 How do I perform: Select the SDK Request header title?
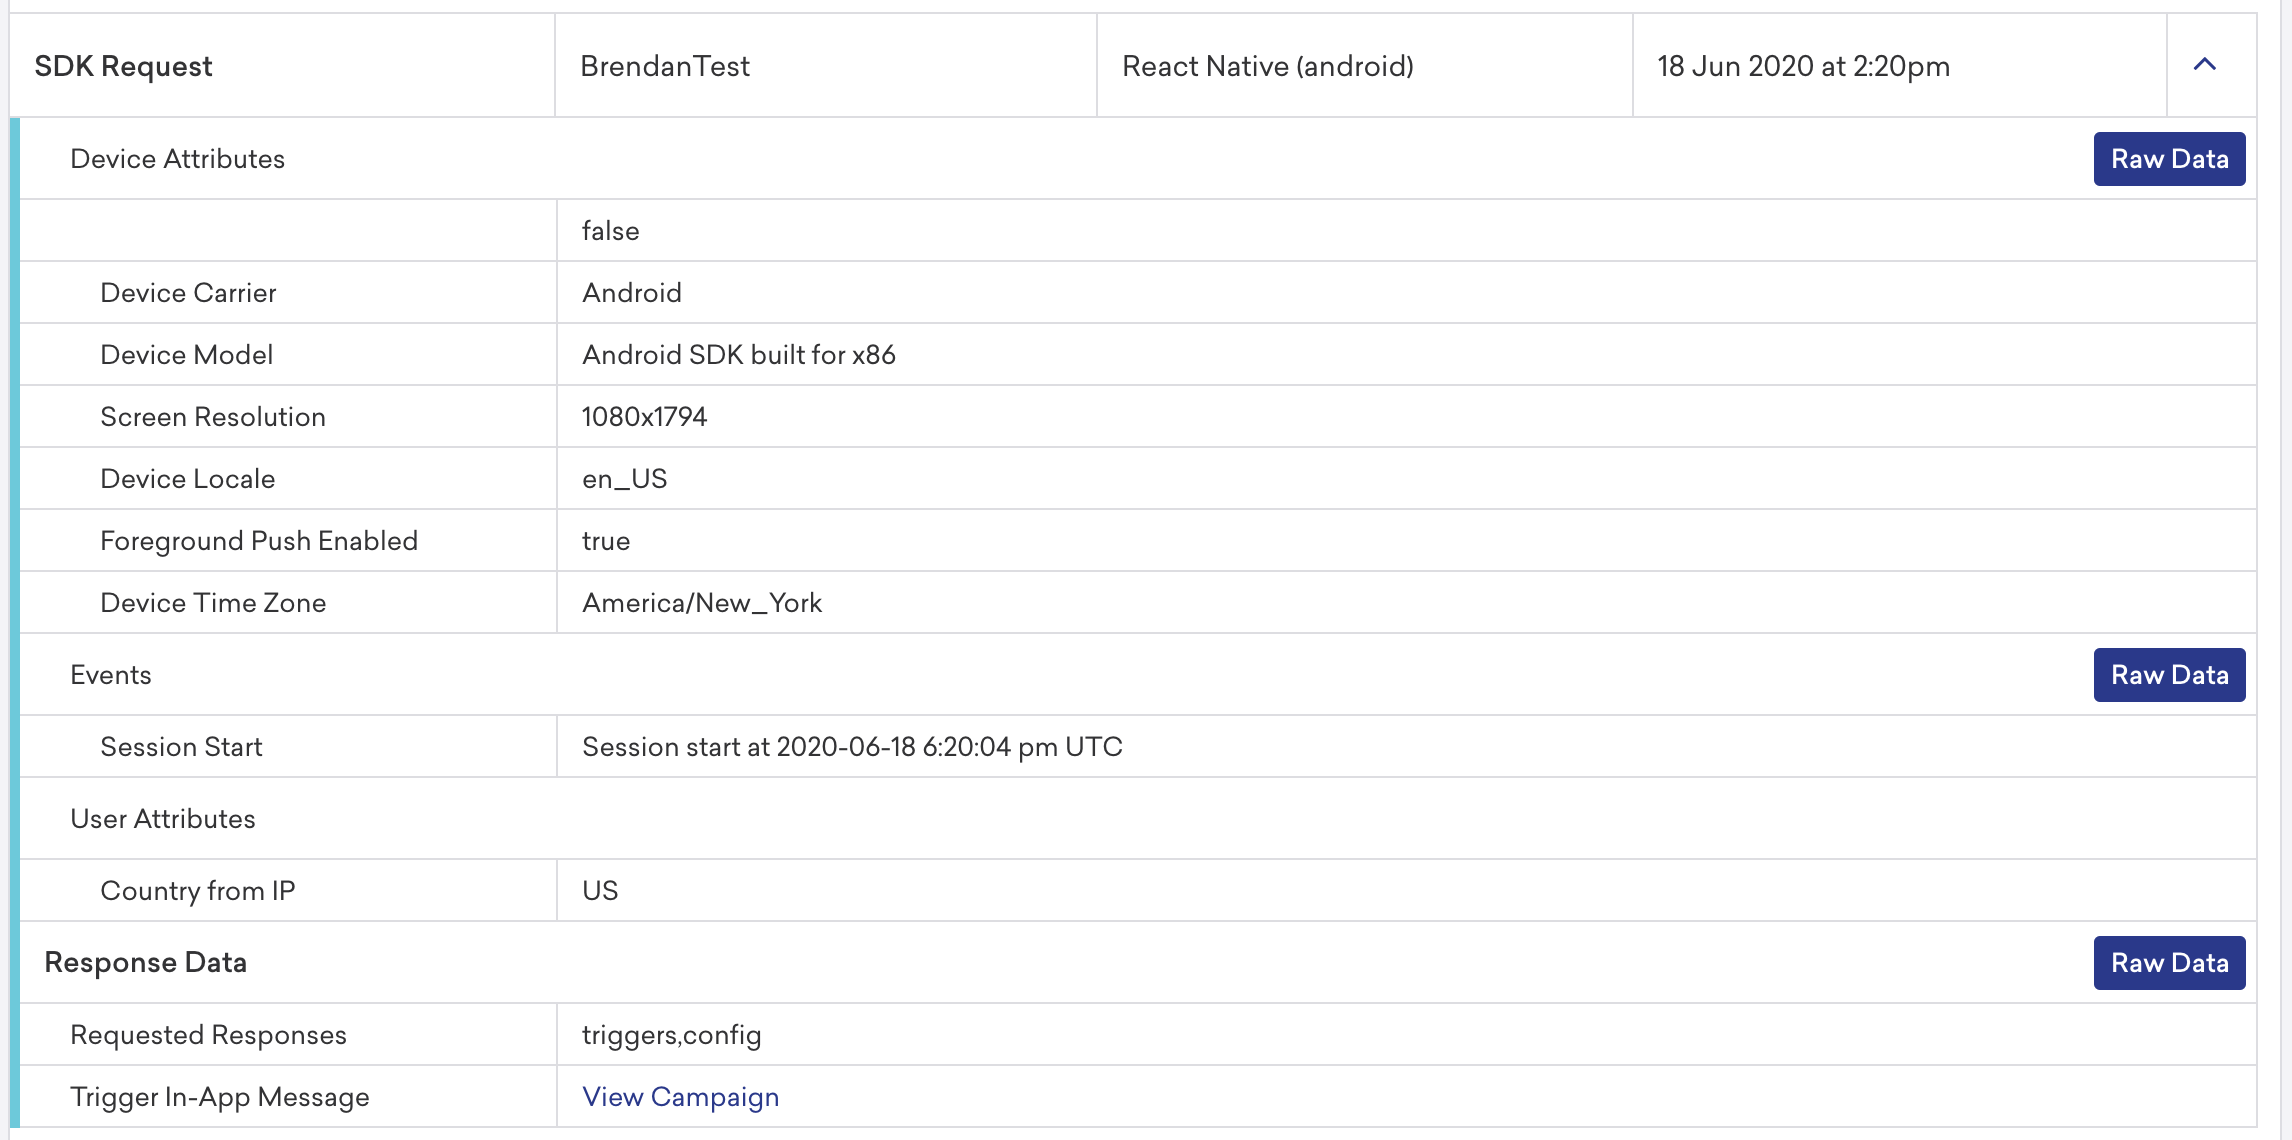(124, 65)
